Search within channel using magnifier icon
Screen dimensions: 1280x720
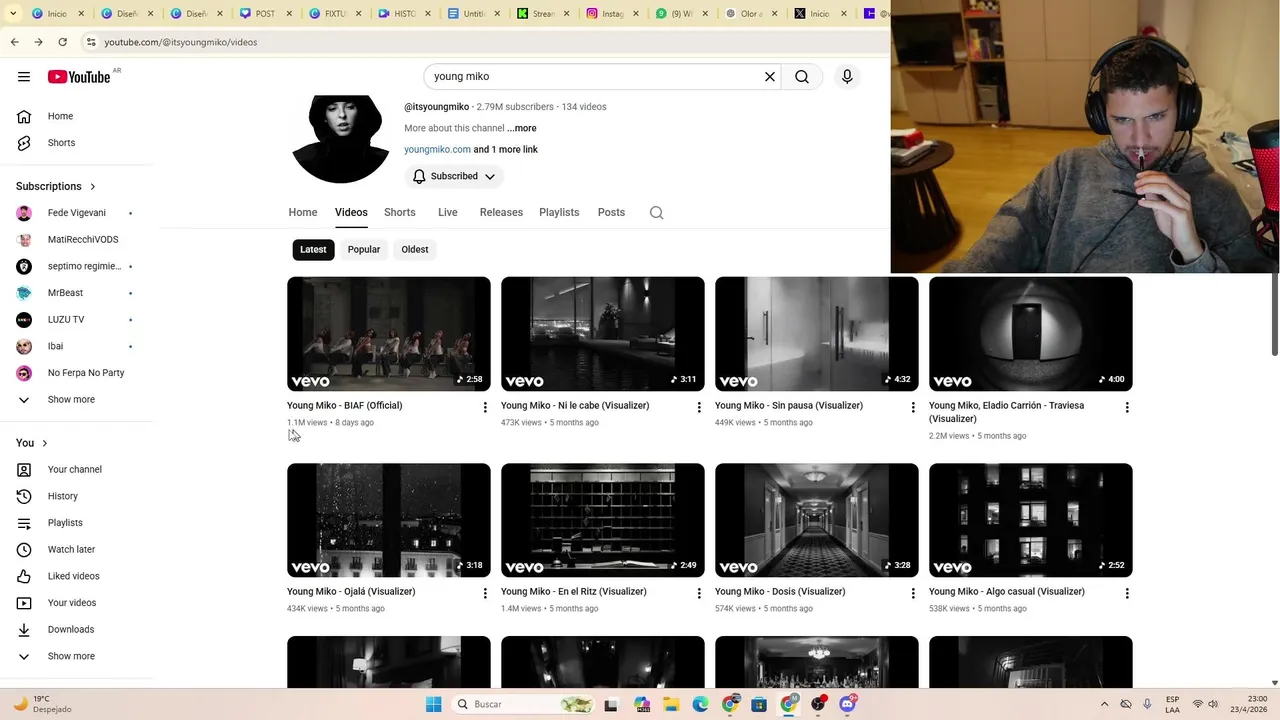coord(656,212)
